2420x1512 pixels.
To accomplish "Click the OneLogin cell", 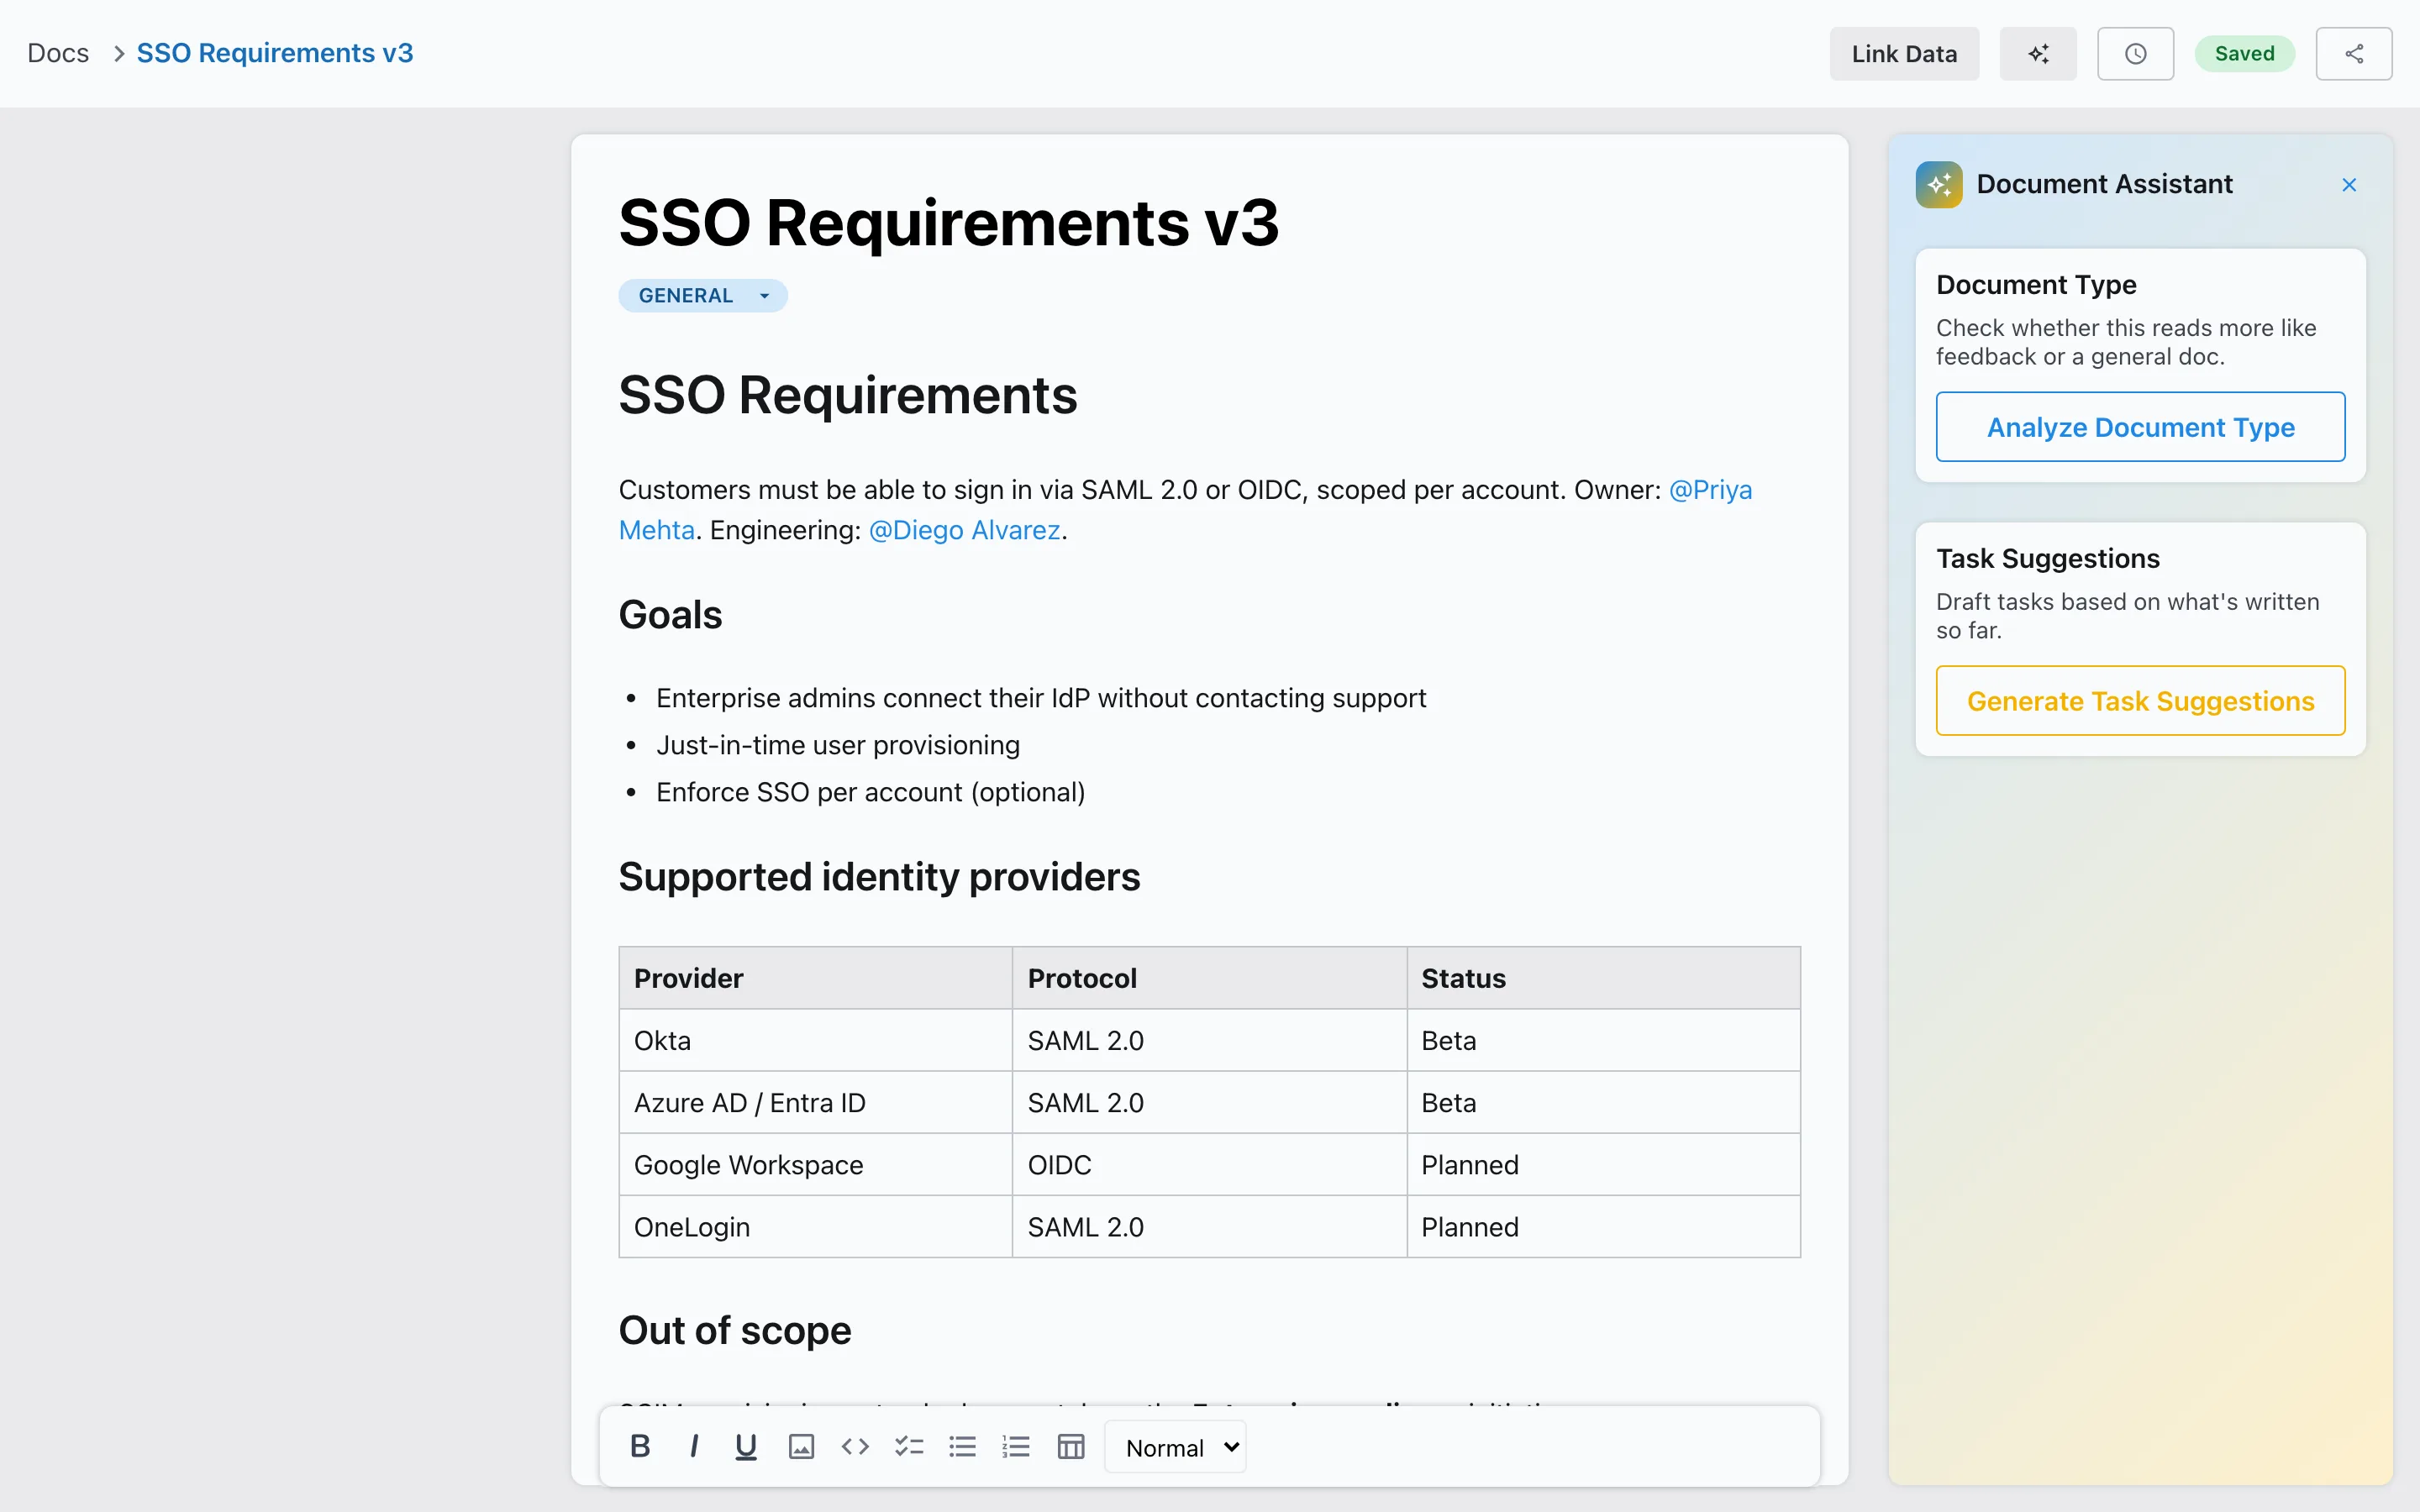I will pyautogui.click(x=816, y=1227).
